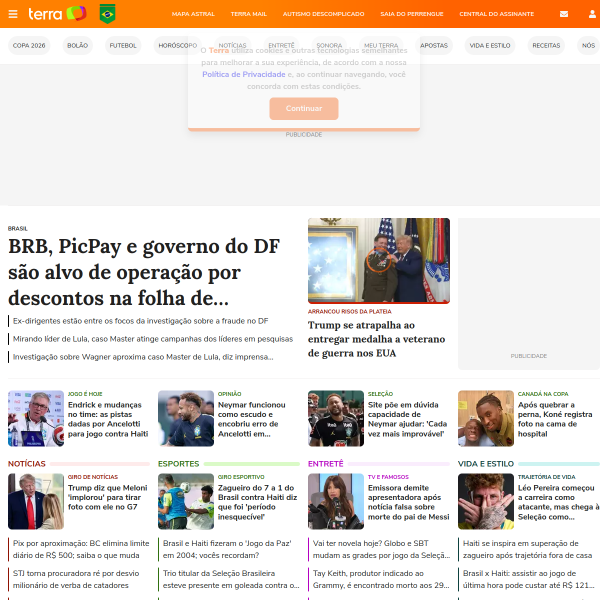Click the Neymar training thumbnail under Opinião
The height and width of the screenshot is (600, 600).
[x=186, y=418]
